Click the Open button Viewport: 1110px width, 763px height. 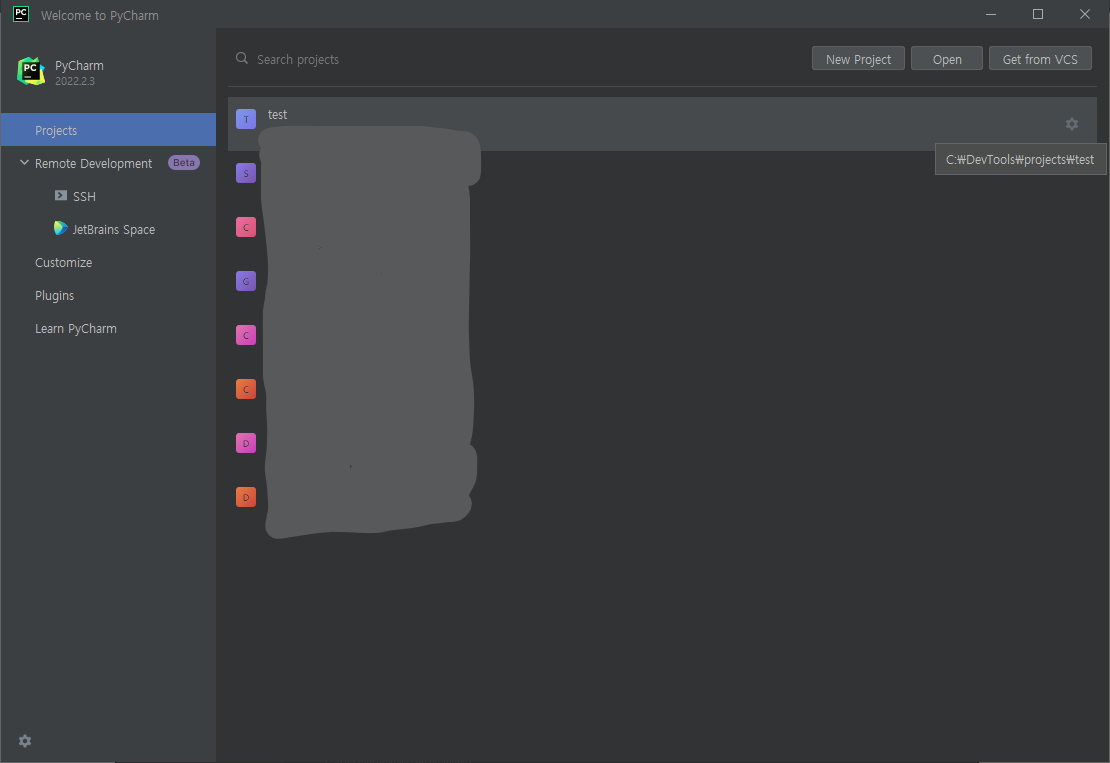(946, 59)
